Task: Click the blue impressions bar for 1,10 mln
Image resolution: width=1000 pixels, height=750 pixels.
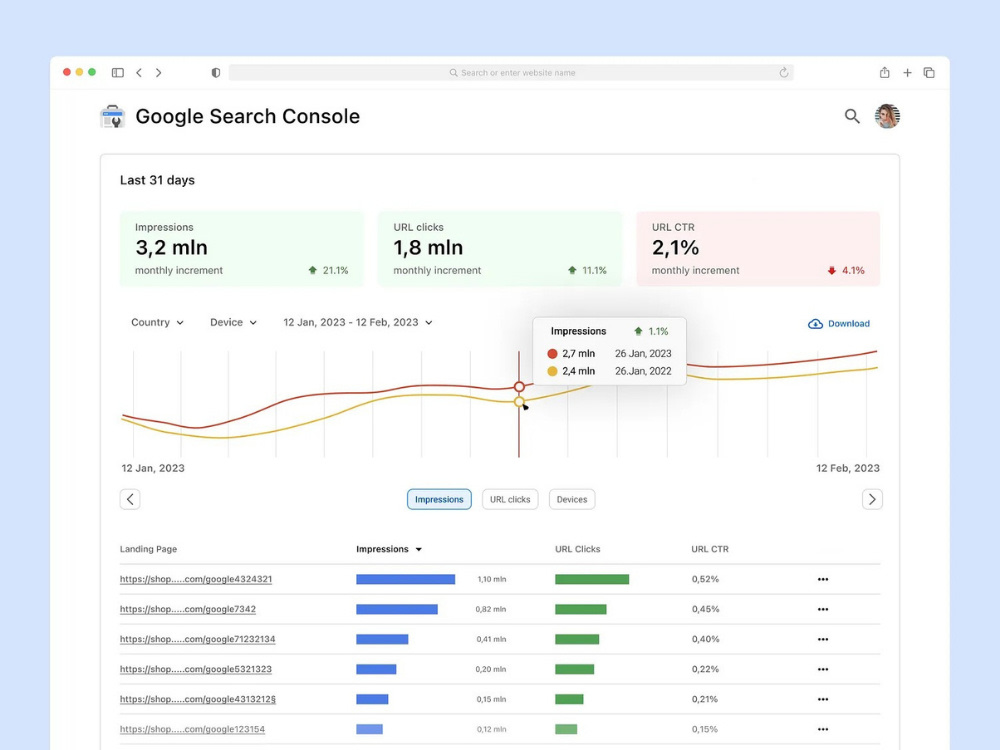Action: click(x=406, y=579)
